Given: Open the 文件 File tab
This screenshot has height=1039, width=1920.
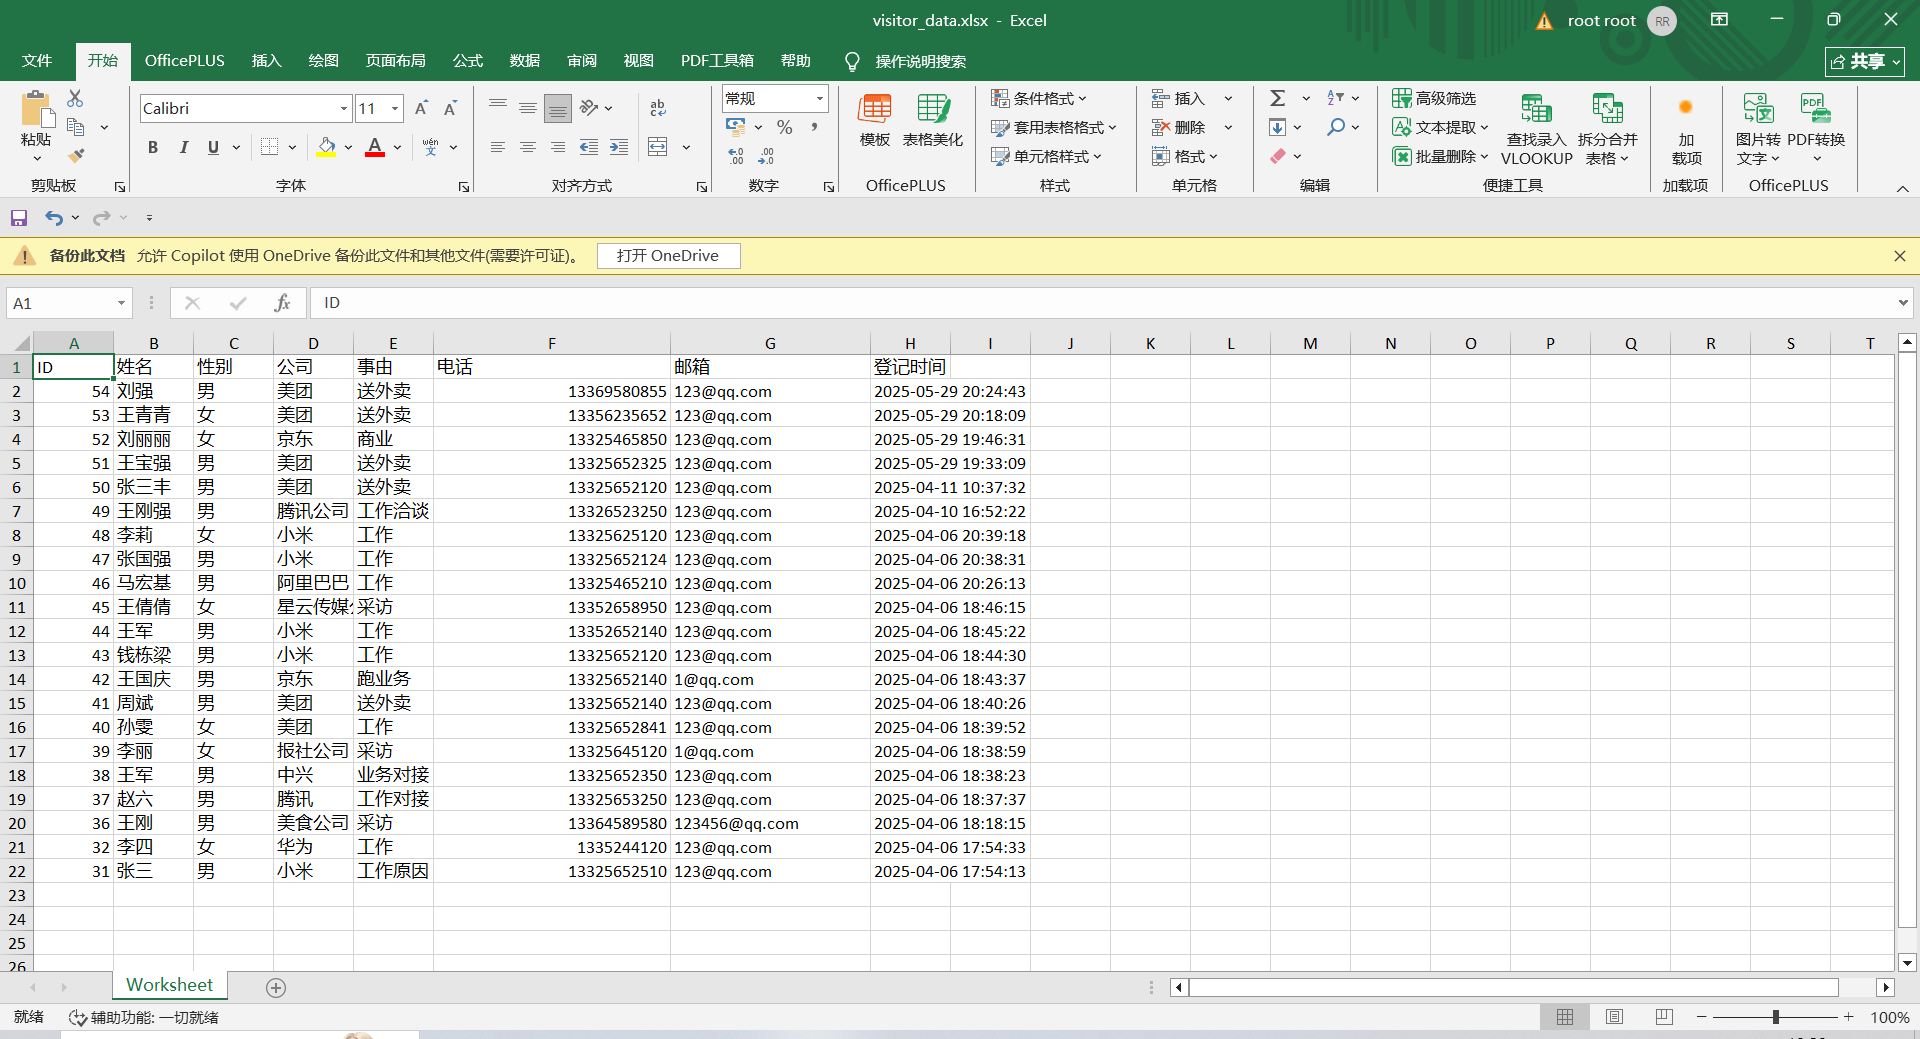Looking at the screenshot, I should coord(37,61).
